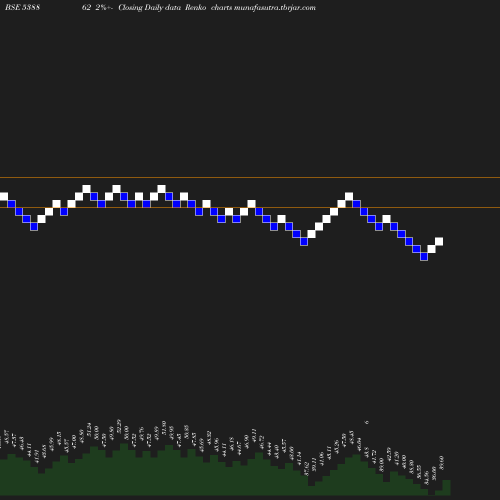Click the 'Closing Daily data' header text
The image size is (500, 500).
149,8
